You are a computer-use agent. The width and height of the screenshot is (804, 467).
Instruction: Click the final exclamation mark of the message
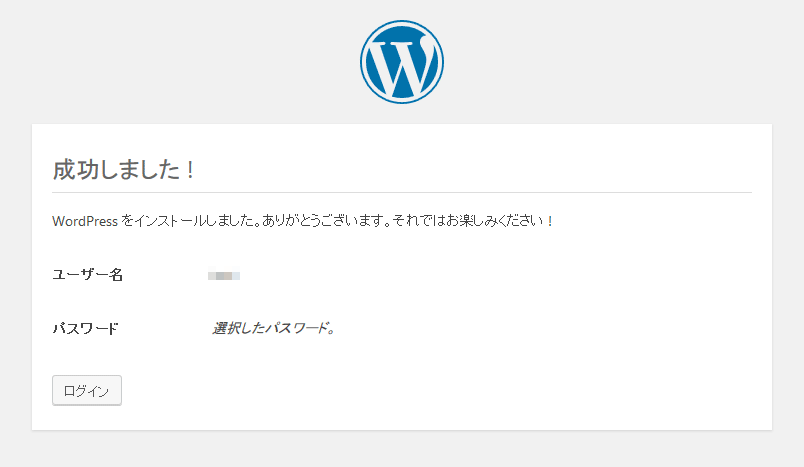[550, 221]
